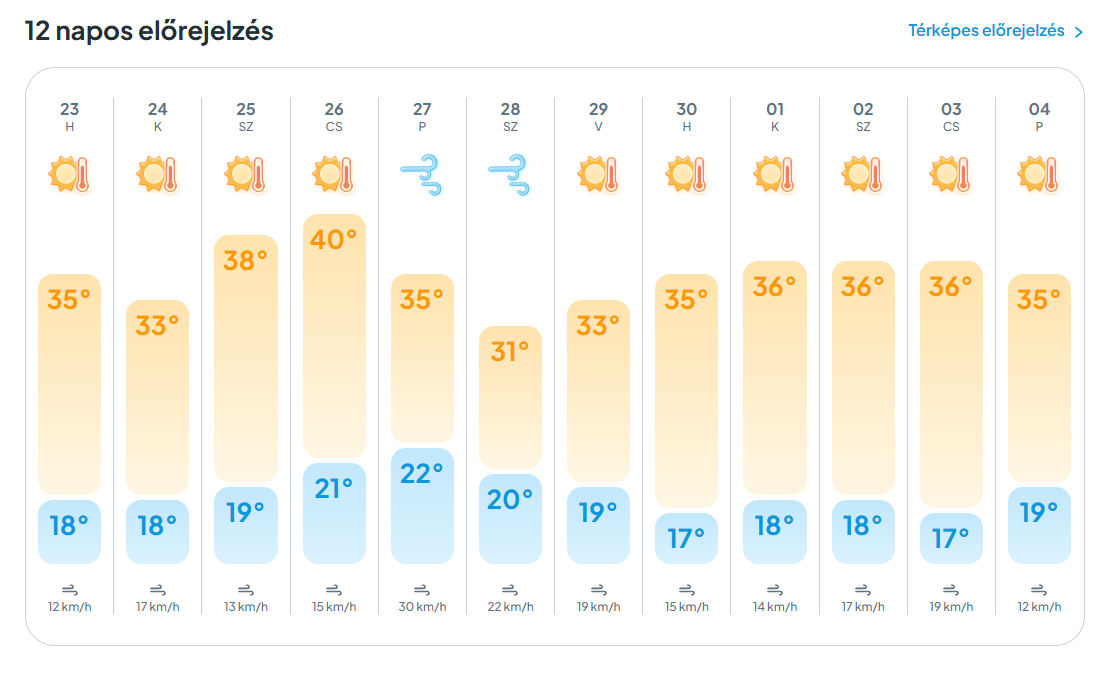Select the day 29 V column header

(599, 117)
